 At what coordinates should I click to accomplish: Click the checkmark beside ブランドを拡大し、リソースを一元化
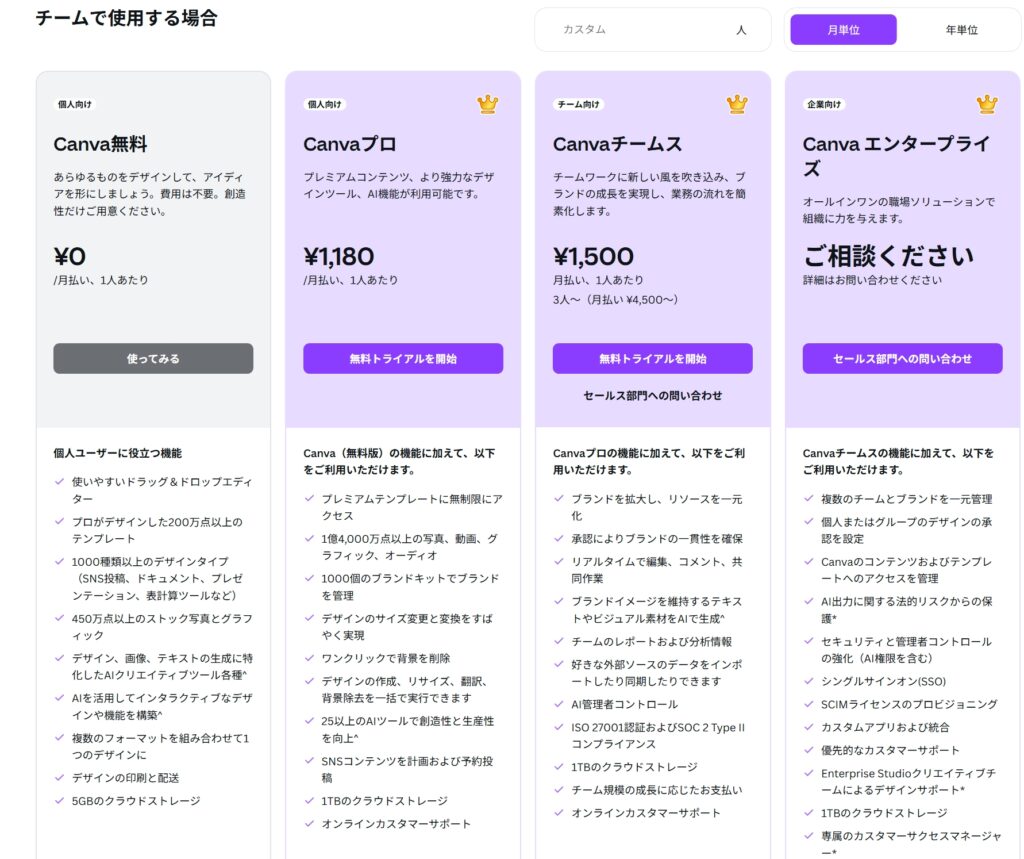(559, 498)
